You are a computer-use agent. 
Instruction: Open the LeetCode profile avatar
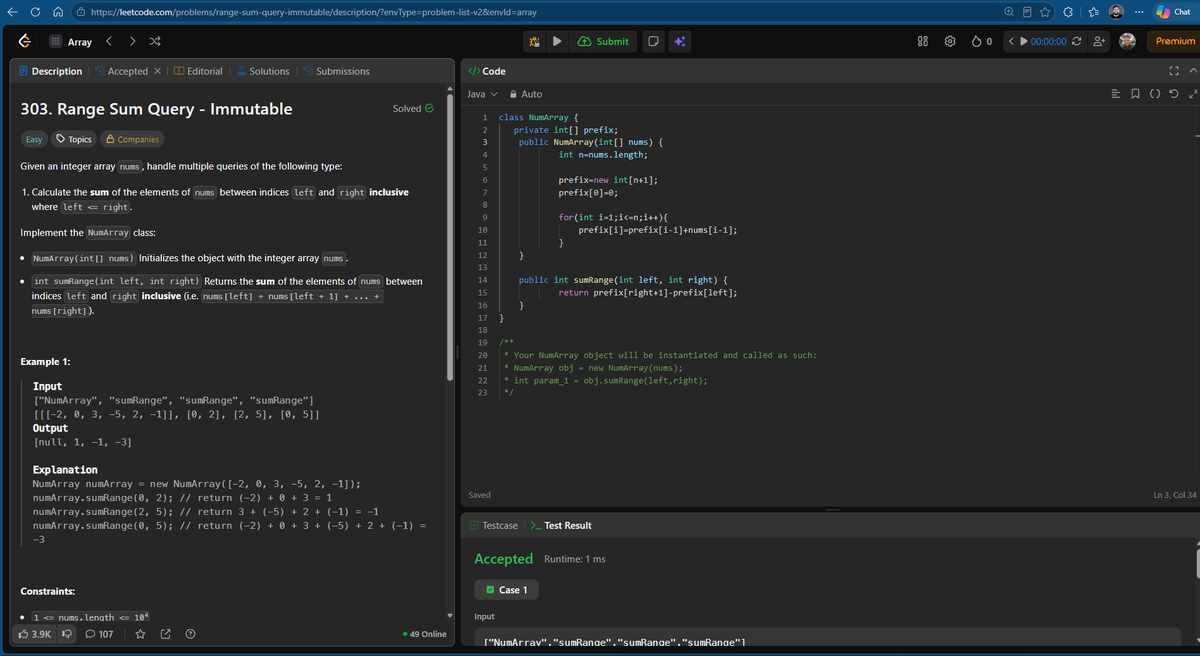click(x=1127, y=42)
